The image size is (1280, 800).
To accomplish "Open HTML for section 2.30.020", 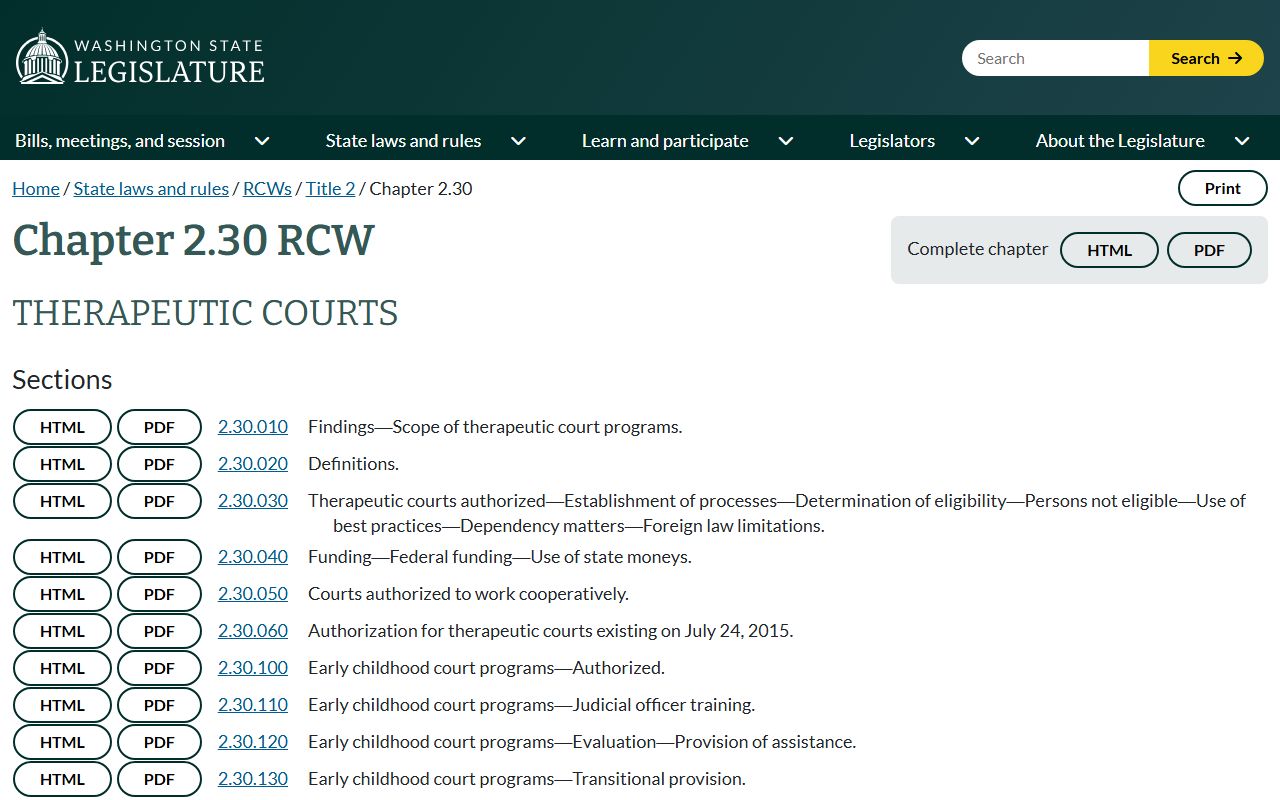I will click(62, 464).
